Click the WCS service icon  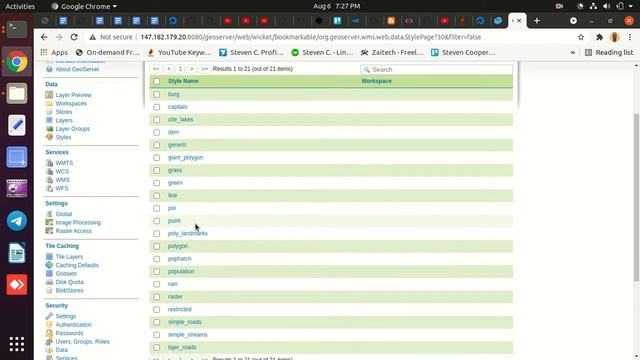point(49,171)
